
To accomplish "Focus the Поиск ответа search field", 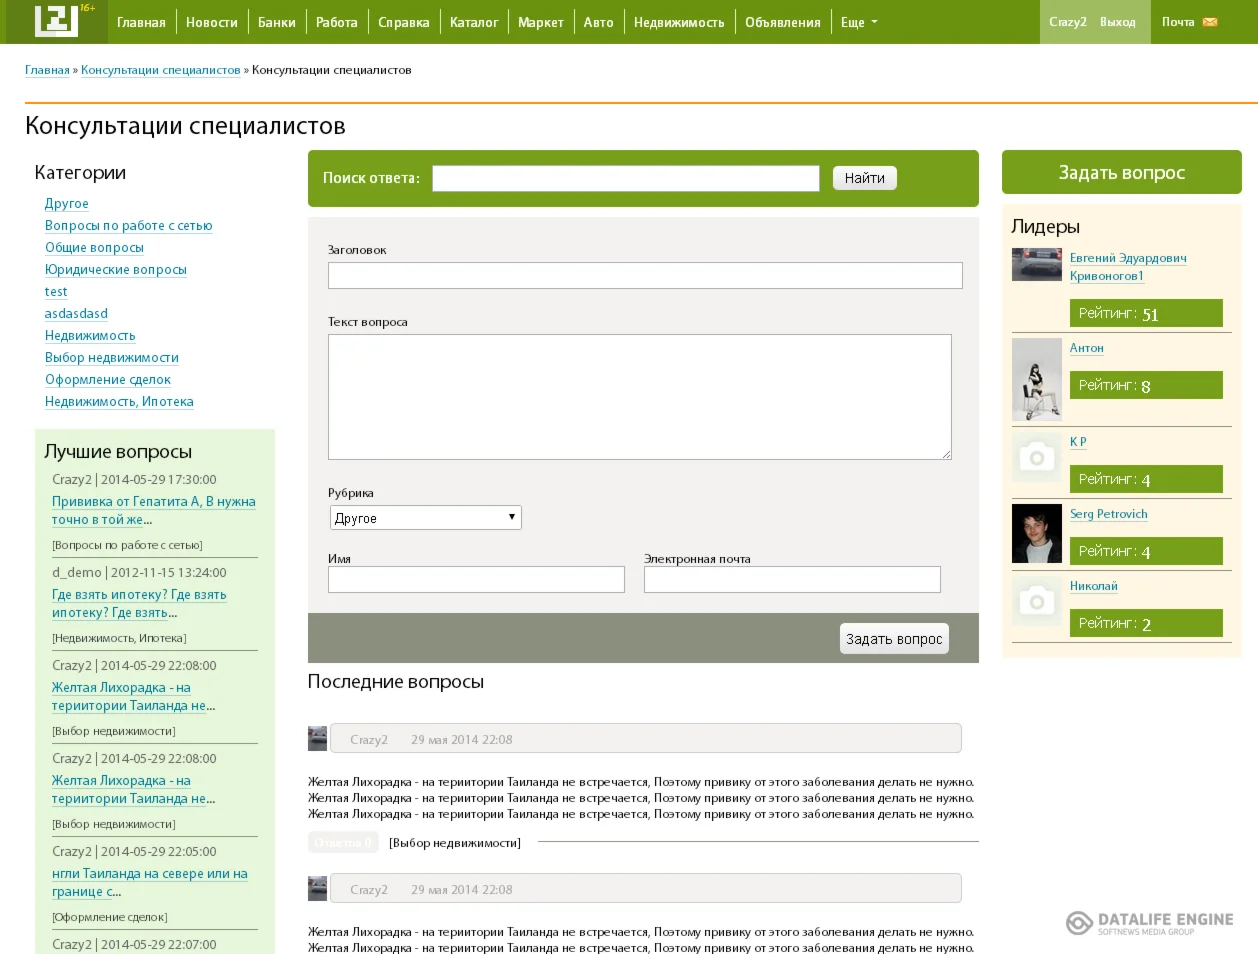I will tap(626, 178).
